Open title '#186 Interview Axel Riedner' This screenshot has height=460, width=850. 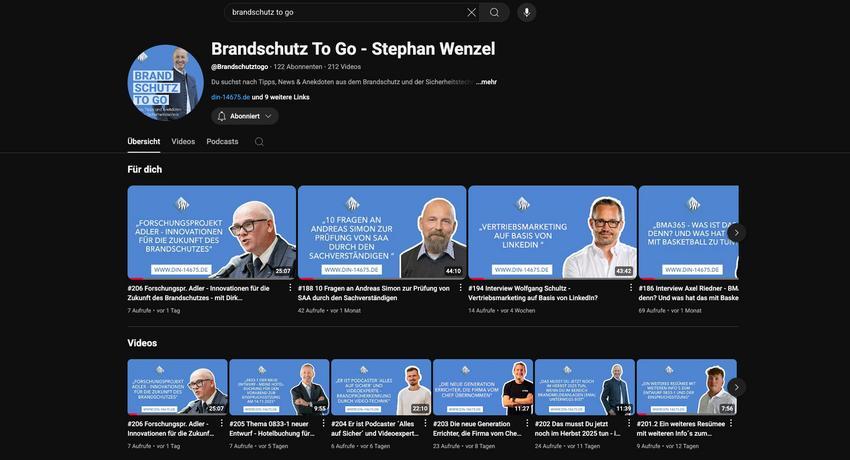tap(688, 293)
